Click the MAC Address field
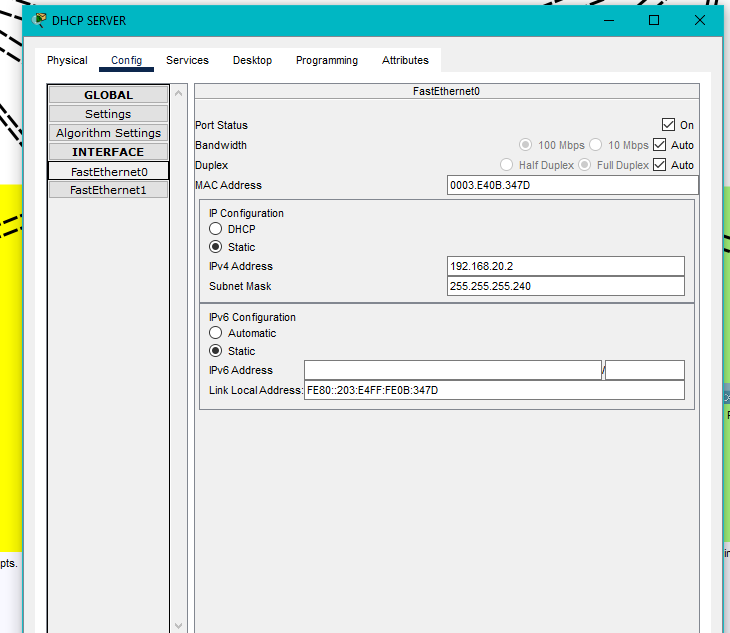 (x=571, y=185)
